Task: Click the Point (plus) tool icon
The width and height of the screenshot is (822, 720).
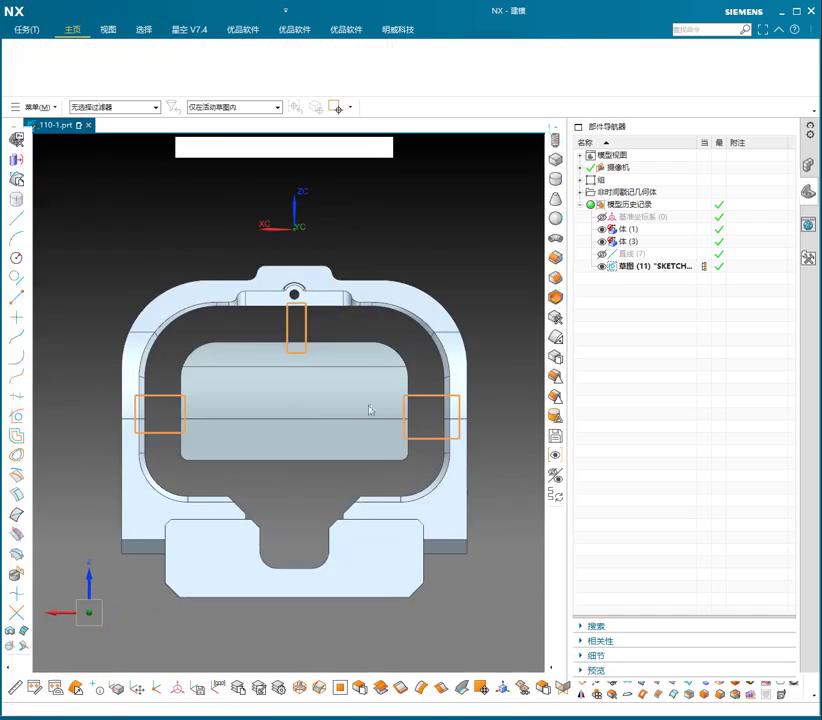Action: point(16,317)
